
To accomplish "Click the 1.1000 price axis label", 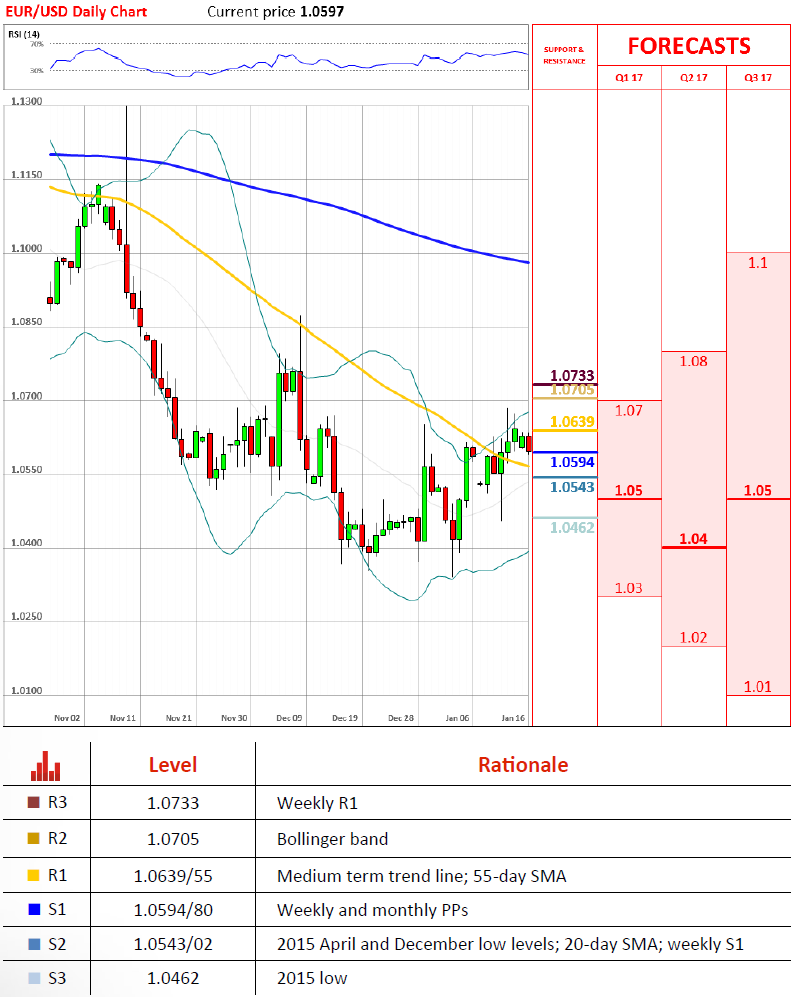I will point(27,249).
